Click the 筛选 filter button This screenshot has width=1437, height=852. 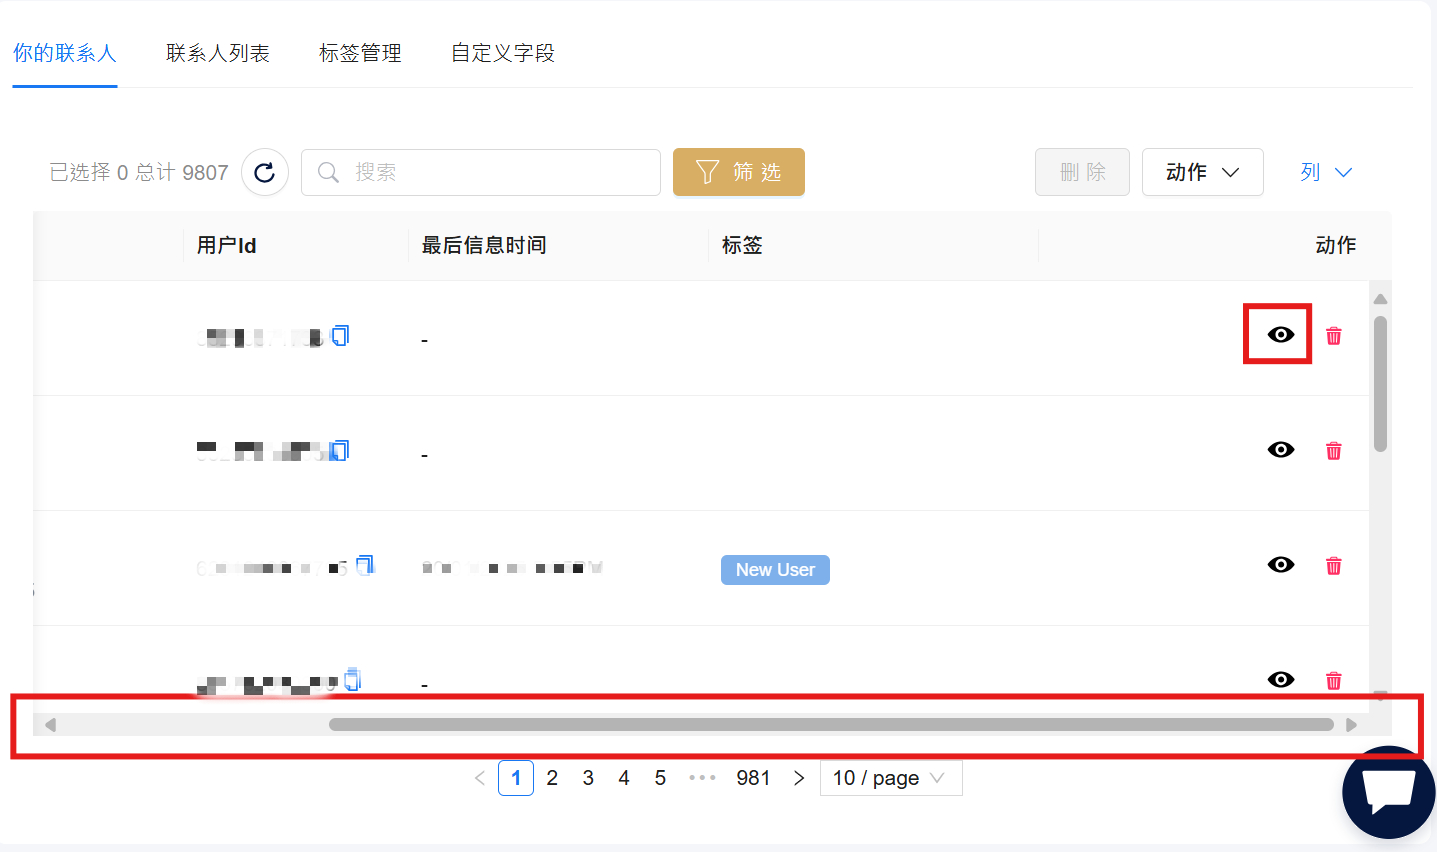738,172
